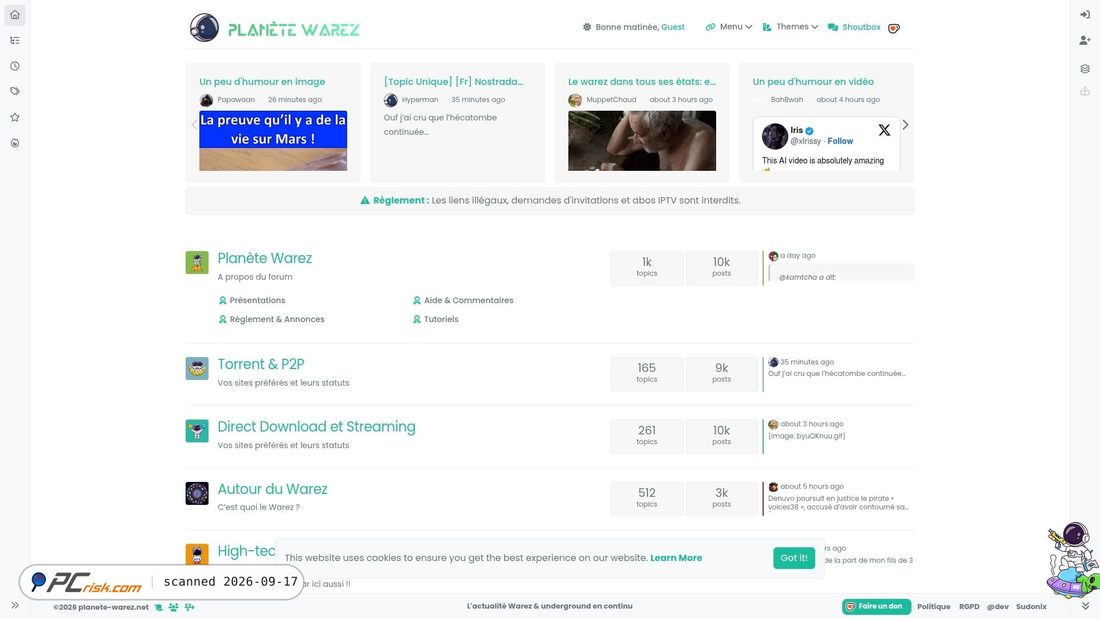Open the categories list icon in sidebar

tap(15, 41)
